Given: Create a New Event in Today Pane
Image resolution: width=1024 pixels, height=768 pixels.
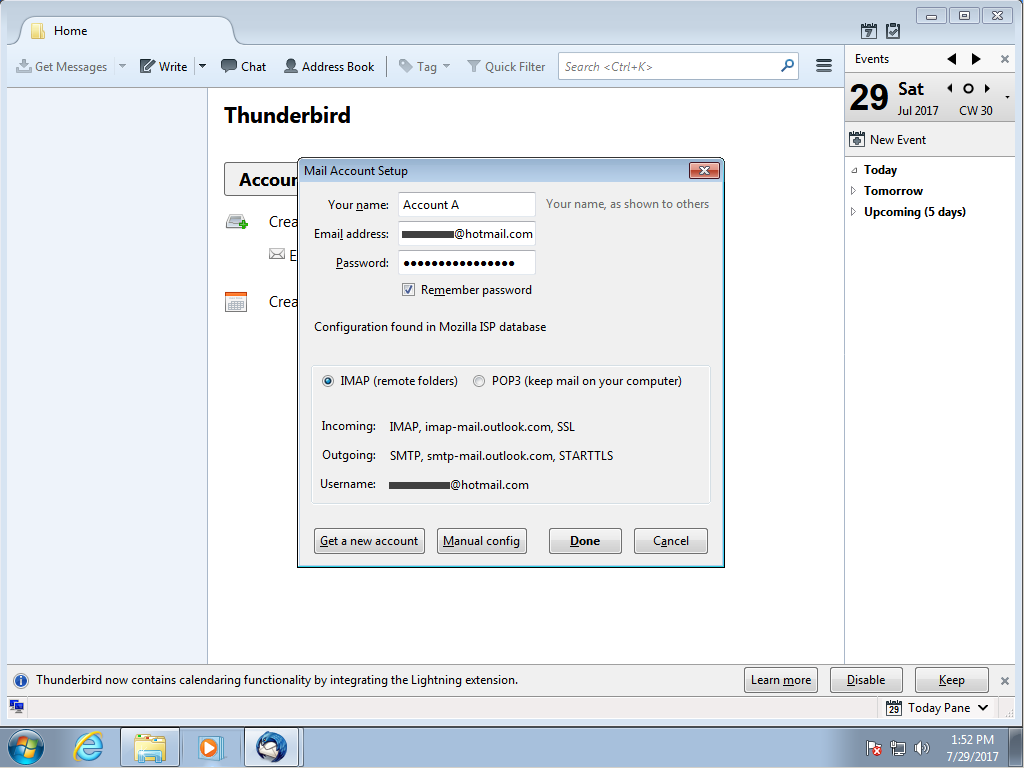Looking at the screenshot, I should pos(887,140).
